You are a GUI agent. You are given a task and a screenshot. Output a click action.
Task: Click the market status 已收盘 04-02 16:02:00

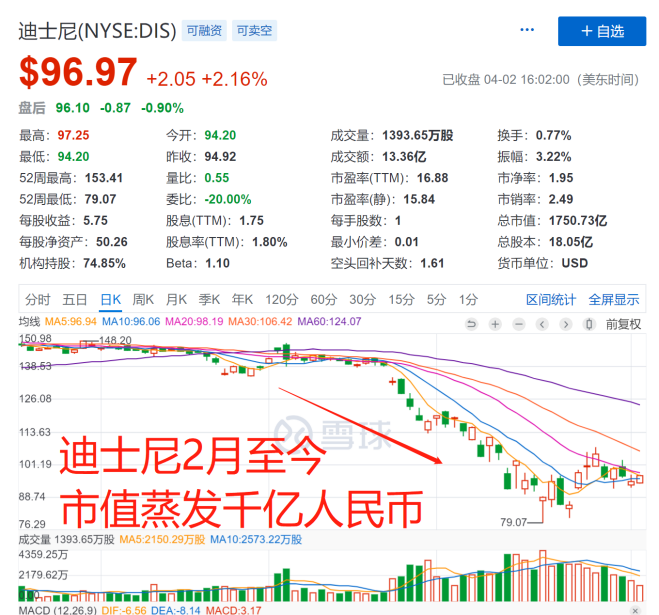pyautogui.click(x=506, y=79)
